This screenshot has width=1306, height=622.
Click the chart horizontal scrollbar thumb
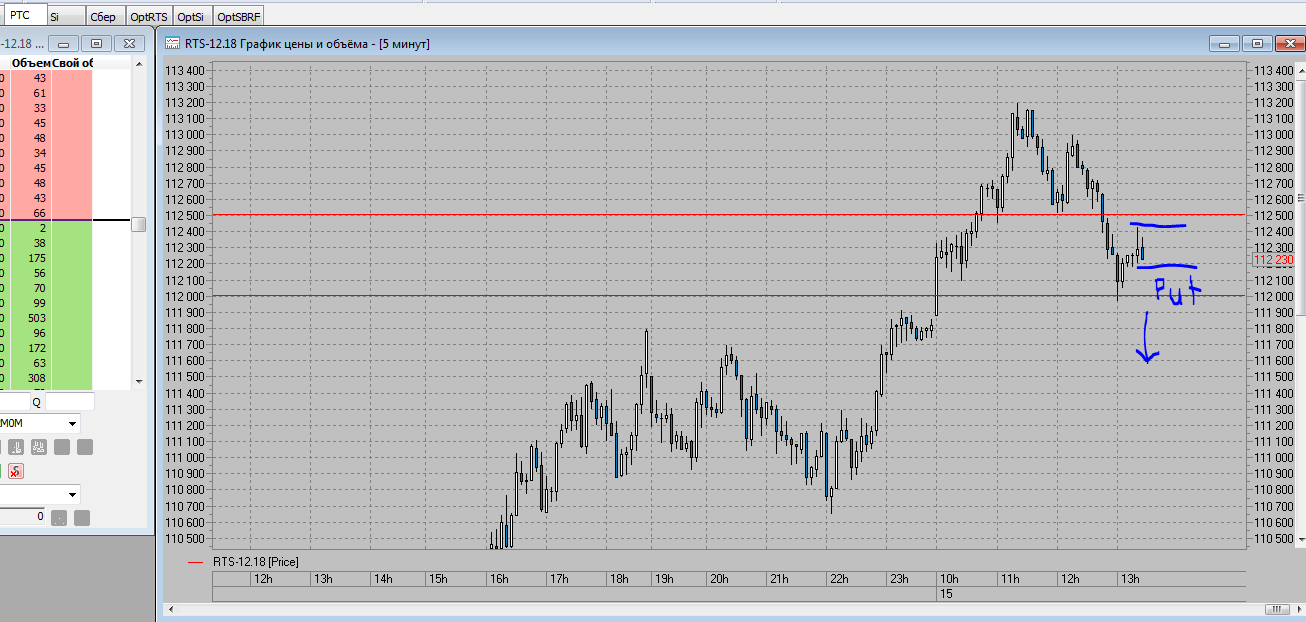1278,609
